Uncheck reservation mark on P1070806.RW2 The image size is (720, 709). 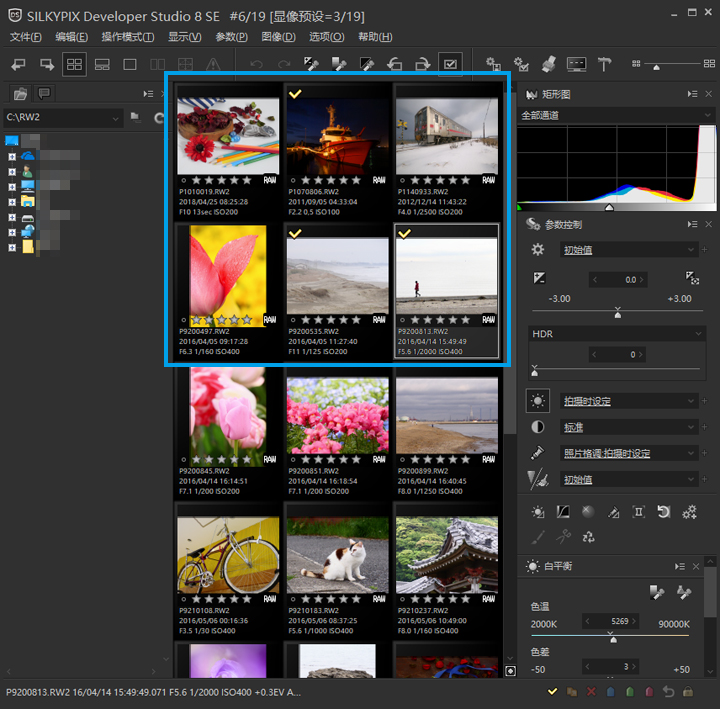[295, 94]
